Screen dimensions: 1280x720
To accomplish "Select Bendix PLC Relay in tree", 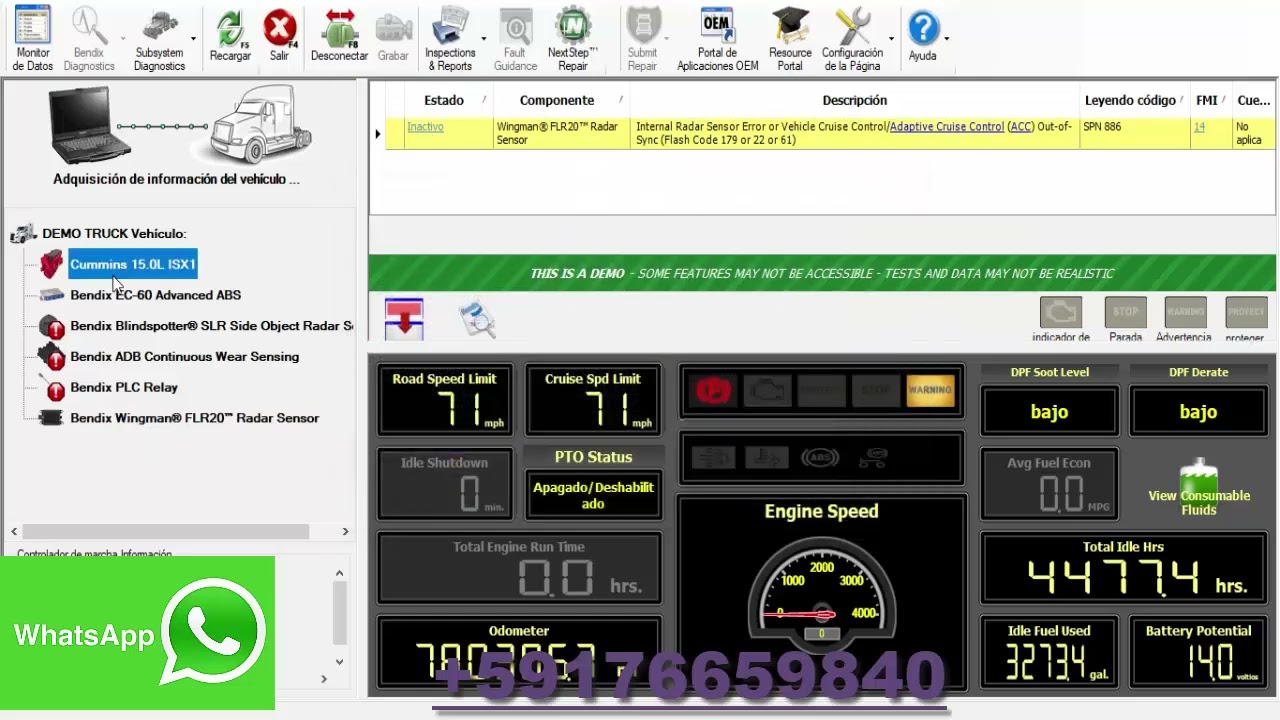I will click(124, 387).
